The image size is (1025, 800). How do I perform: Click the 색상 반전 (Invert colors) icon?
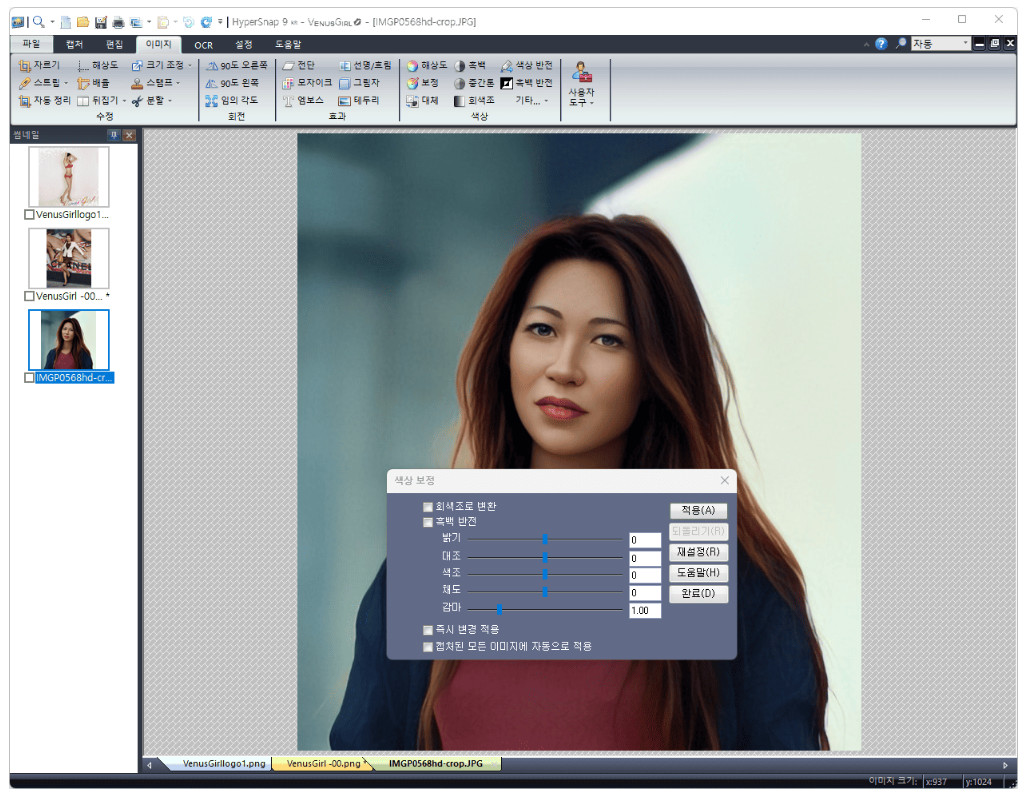point(526,65)
